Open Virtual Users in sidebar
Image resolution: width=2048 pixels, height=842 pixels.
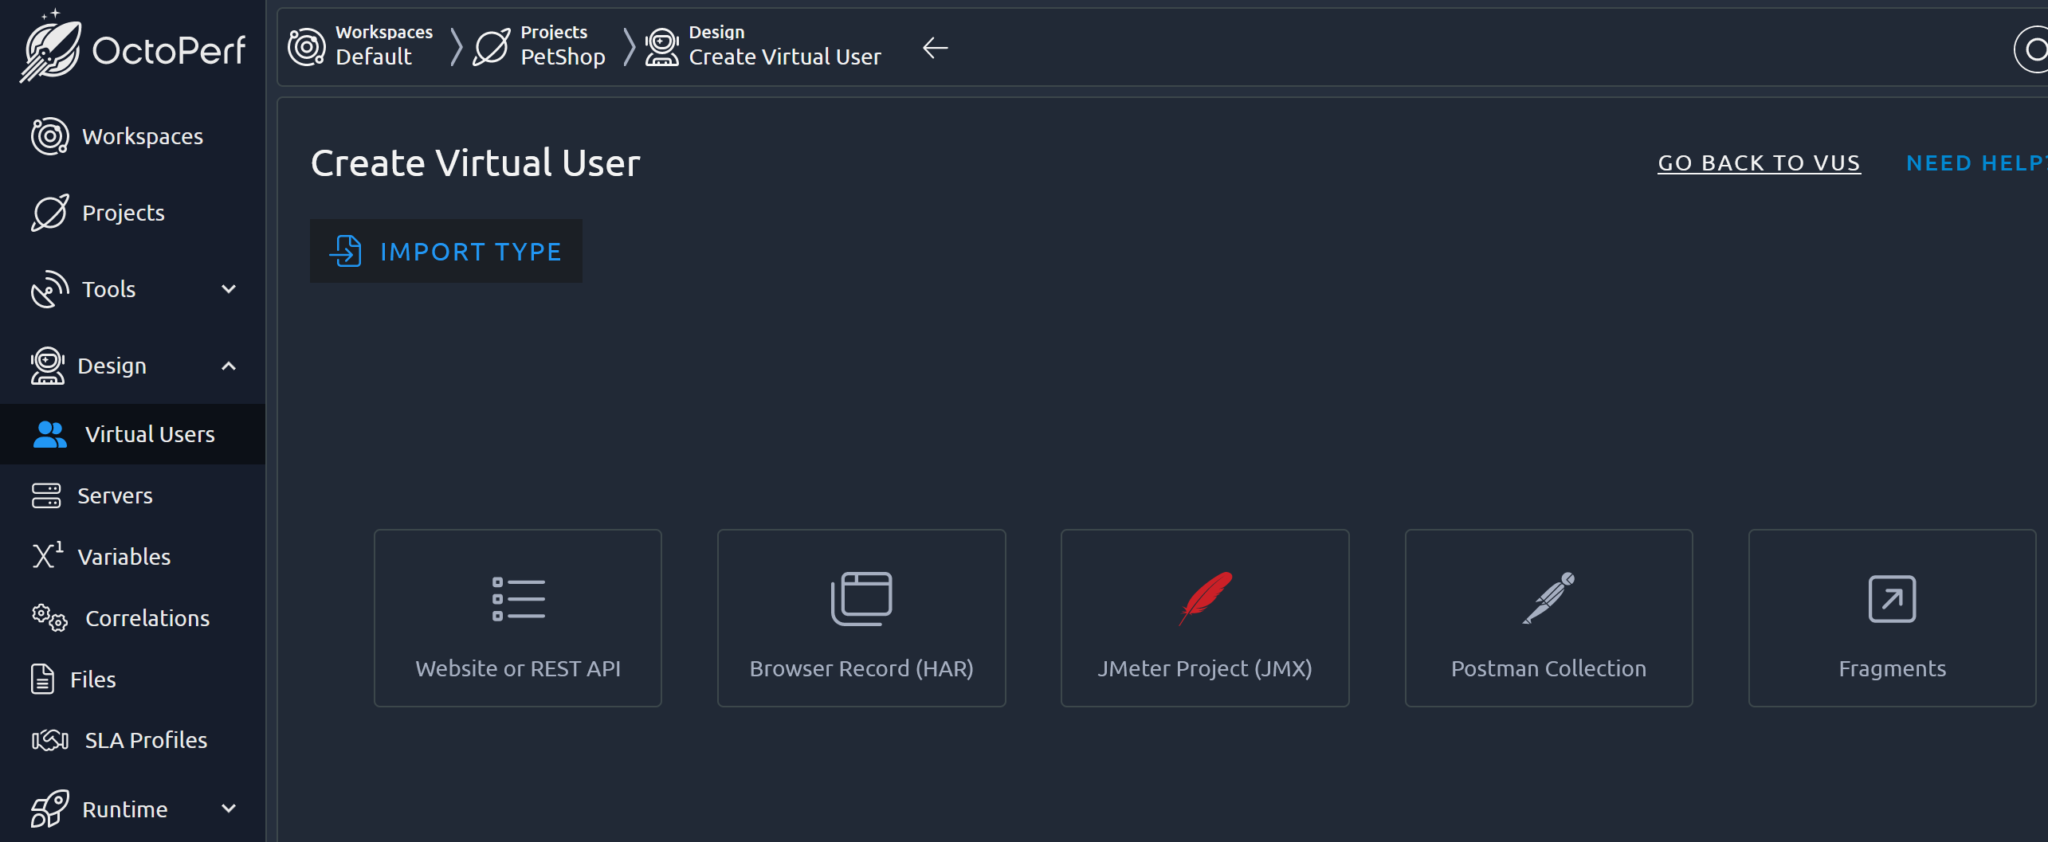149,434
